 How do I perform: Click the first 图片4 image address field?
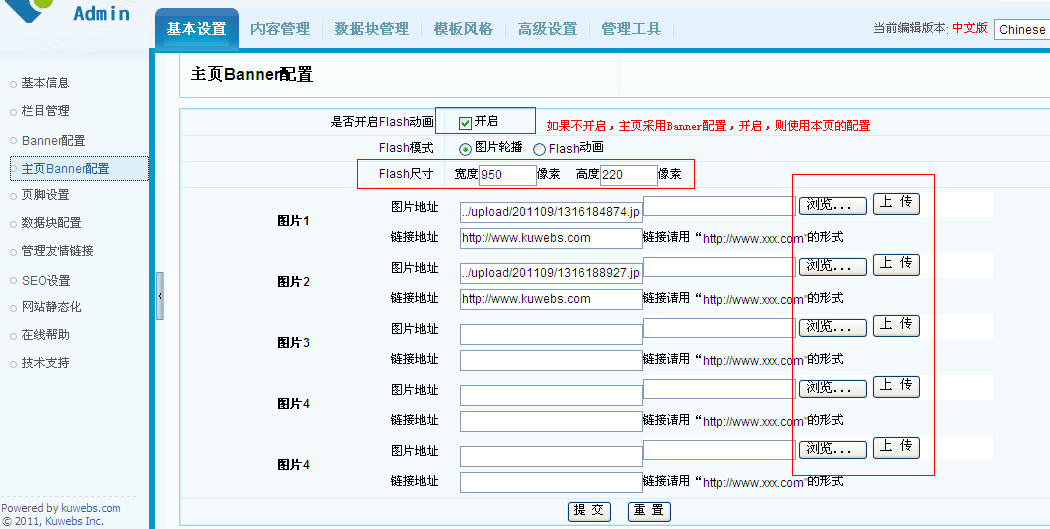click(x=551, y=395)
